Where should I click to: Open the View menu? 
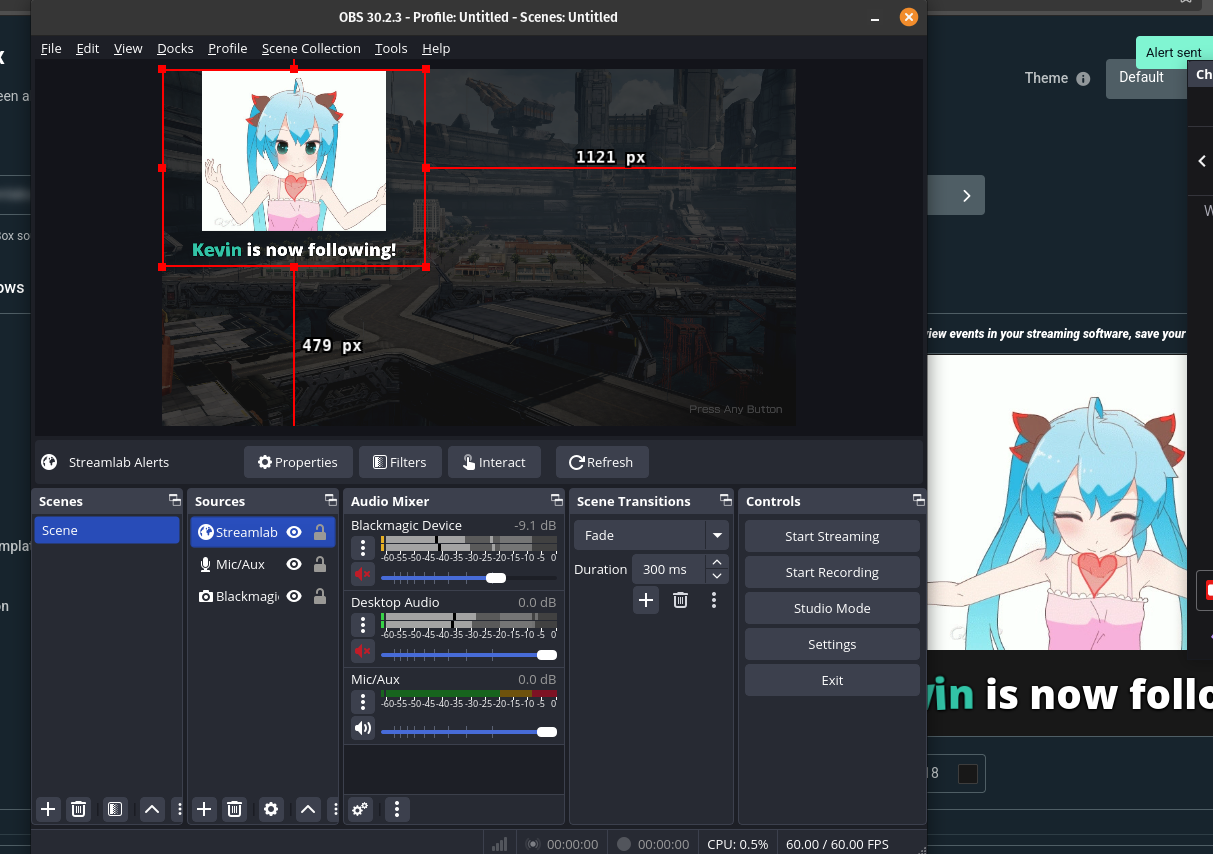tap(128, 48)
